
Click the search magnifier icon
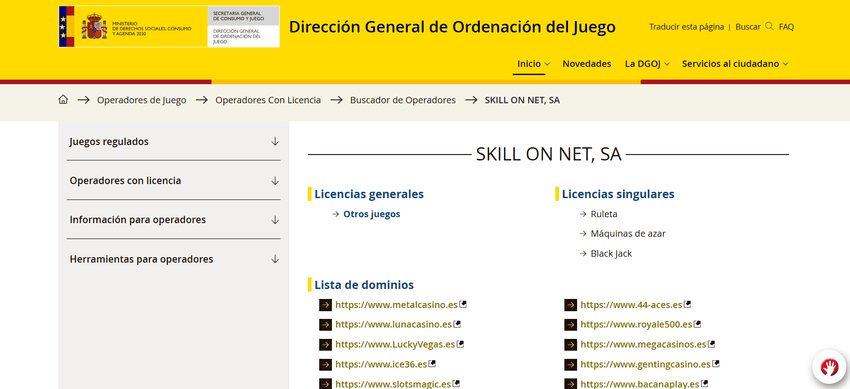tap(769, 26)
